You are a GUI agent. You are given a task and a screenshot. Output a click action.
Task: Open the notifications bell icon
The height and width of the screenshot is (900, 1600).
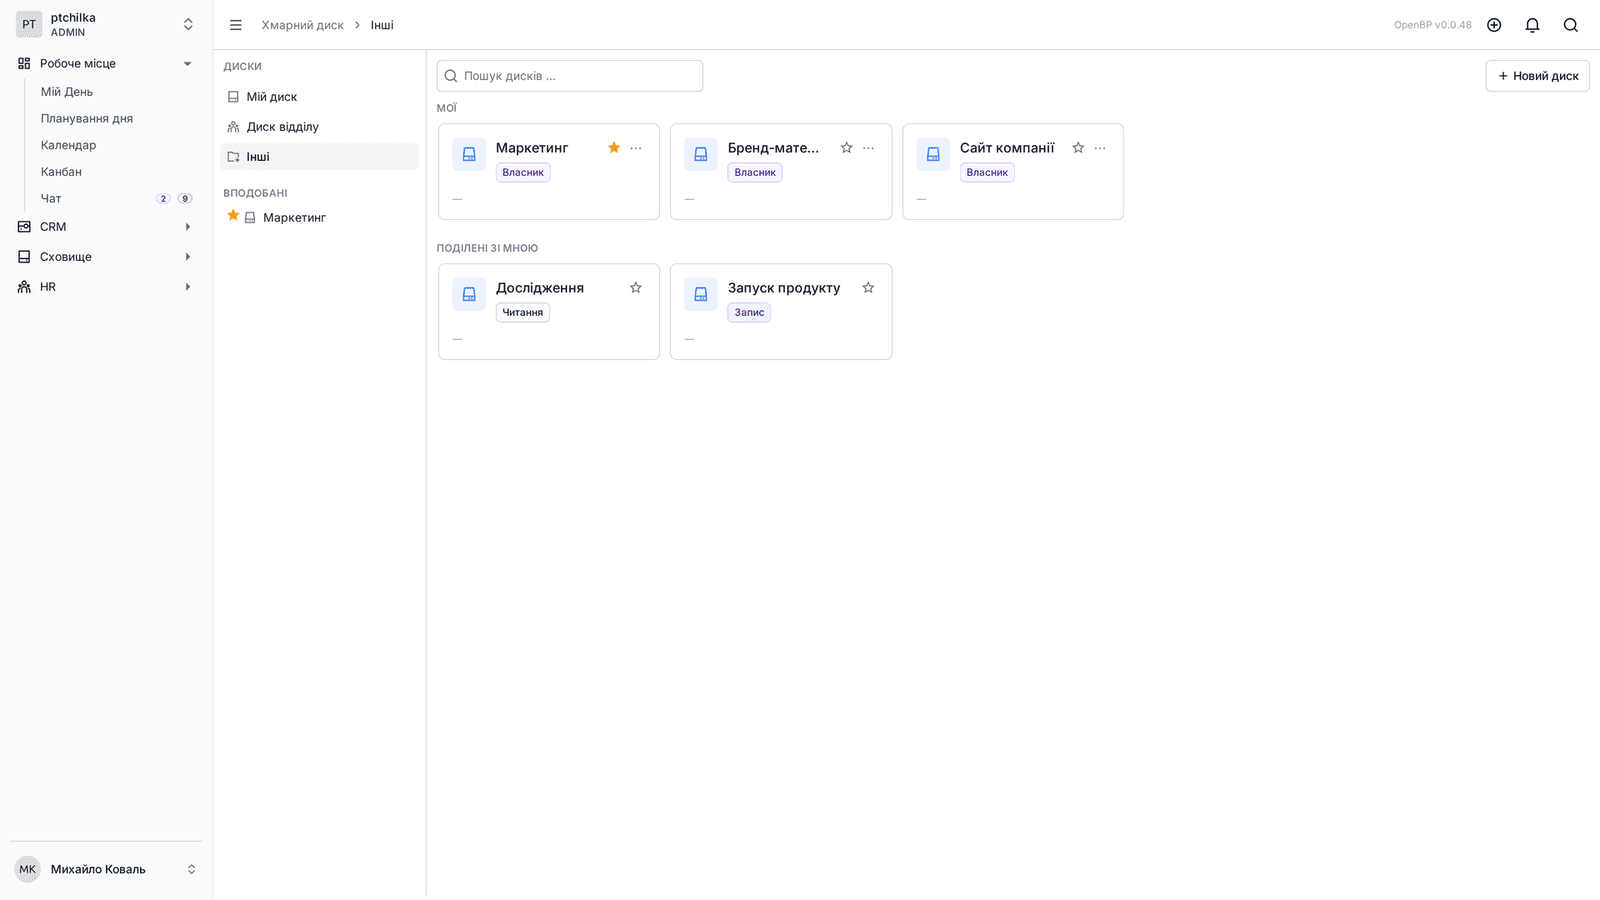(x=1532, y=25)
